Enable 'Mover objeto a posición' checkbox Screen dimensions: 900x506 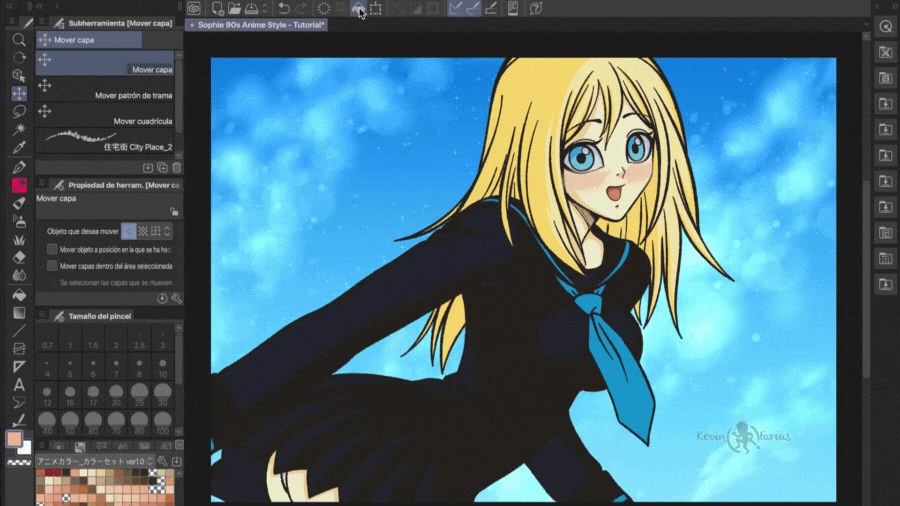(52, 249)
